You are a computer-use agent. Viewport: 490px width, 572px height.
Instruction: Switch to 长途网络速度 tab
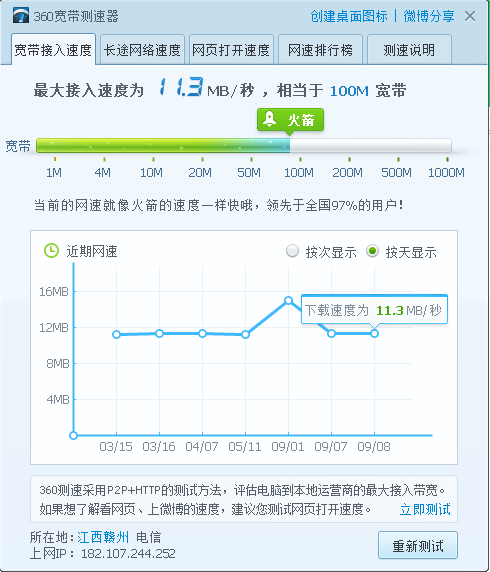click(x=142, y=50)
